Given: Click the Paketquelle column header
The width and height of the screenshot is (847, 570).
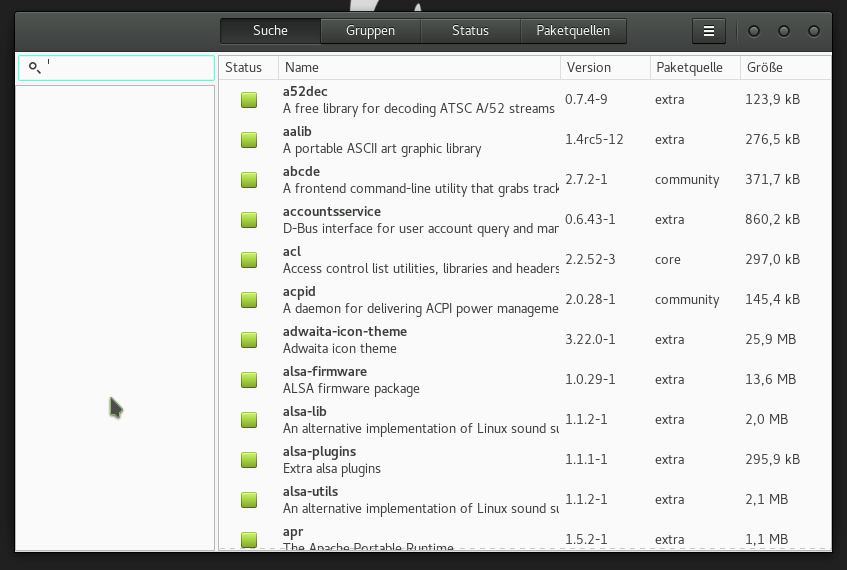Looking at the screenshot, I should tap(693, 68).
